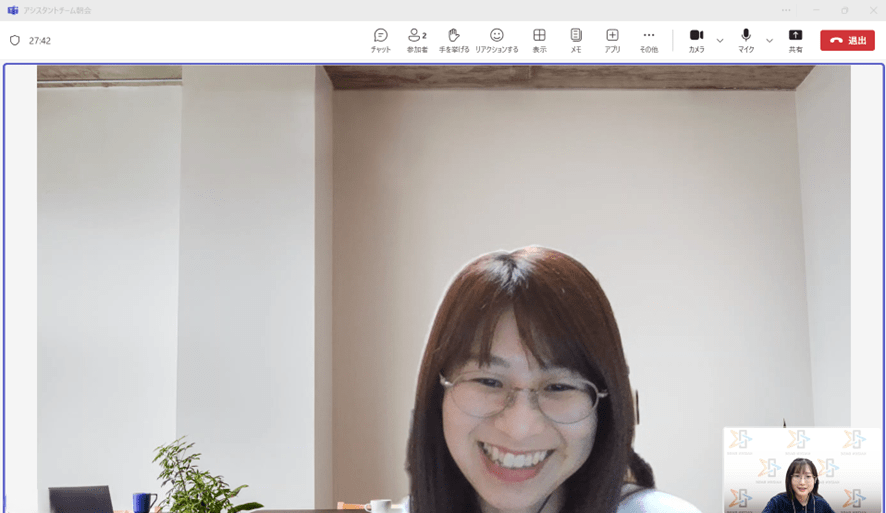Open the chat panel (チャット)
Viewport: 886px width, 513px height.
click(380, 41)
